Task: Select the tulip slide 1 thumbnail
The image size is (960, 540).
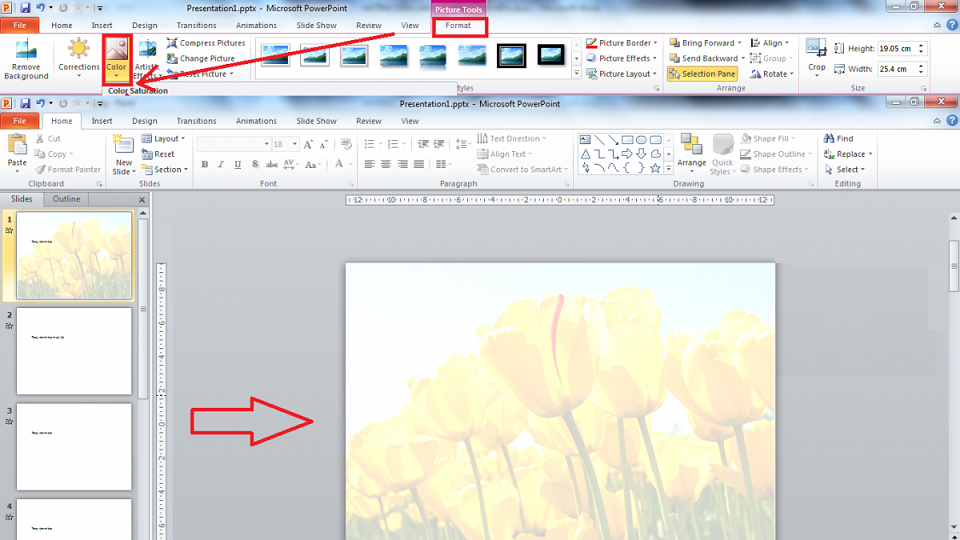Action: pos(74,255)
